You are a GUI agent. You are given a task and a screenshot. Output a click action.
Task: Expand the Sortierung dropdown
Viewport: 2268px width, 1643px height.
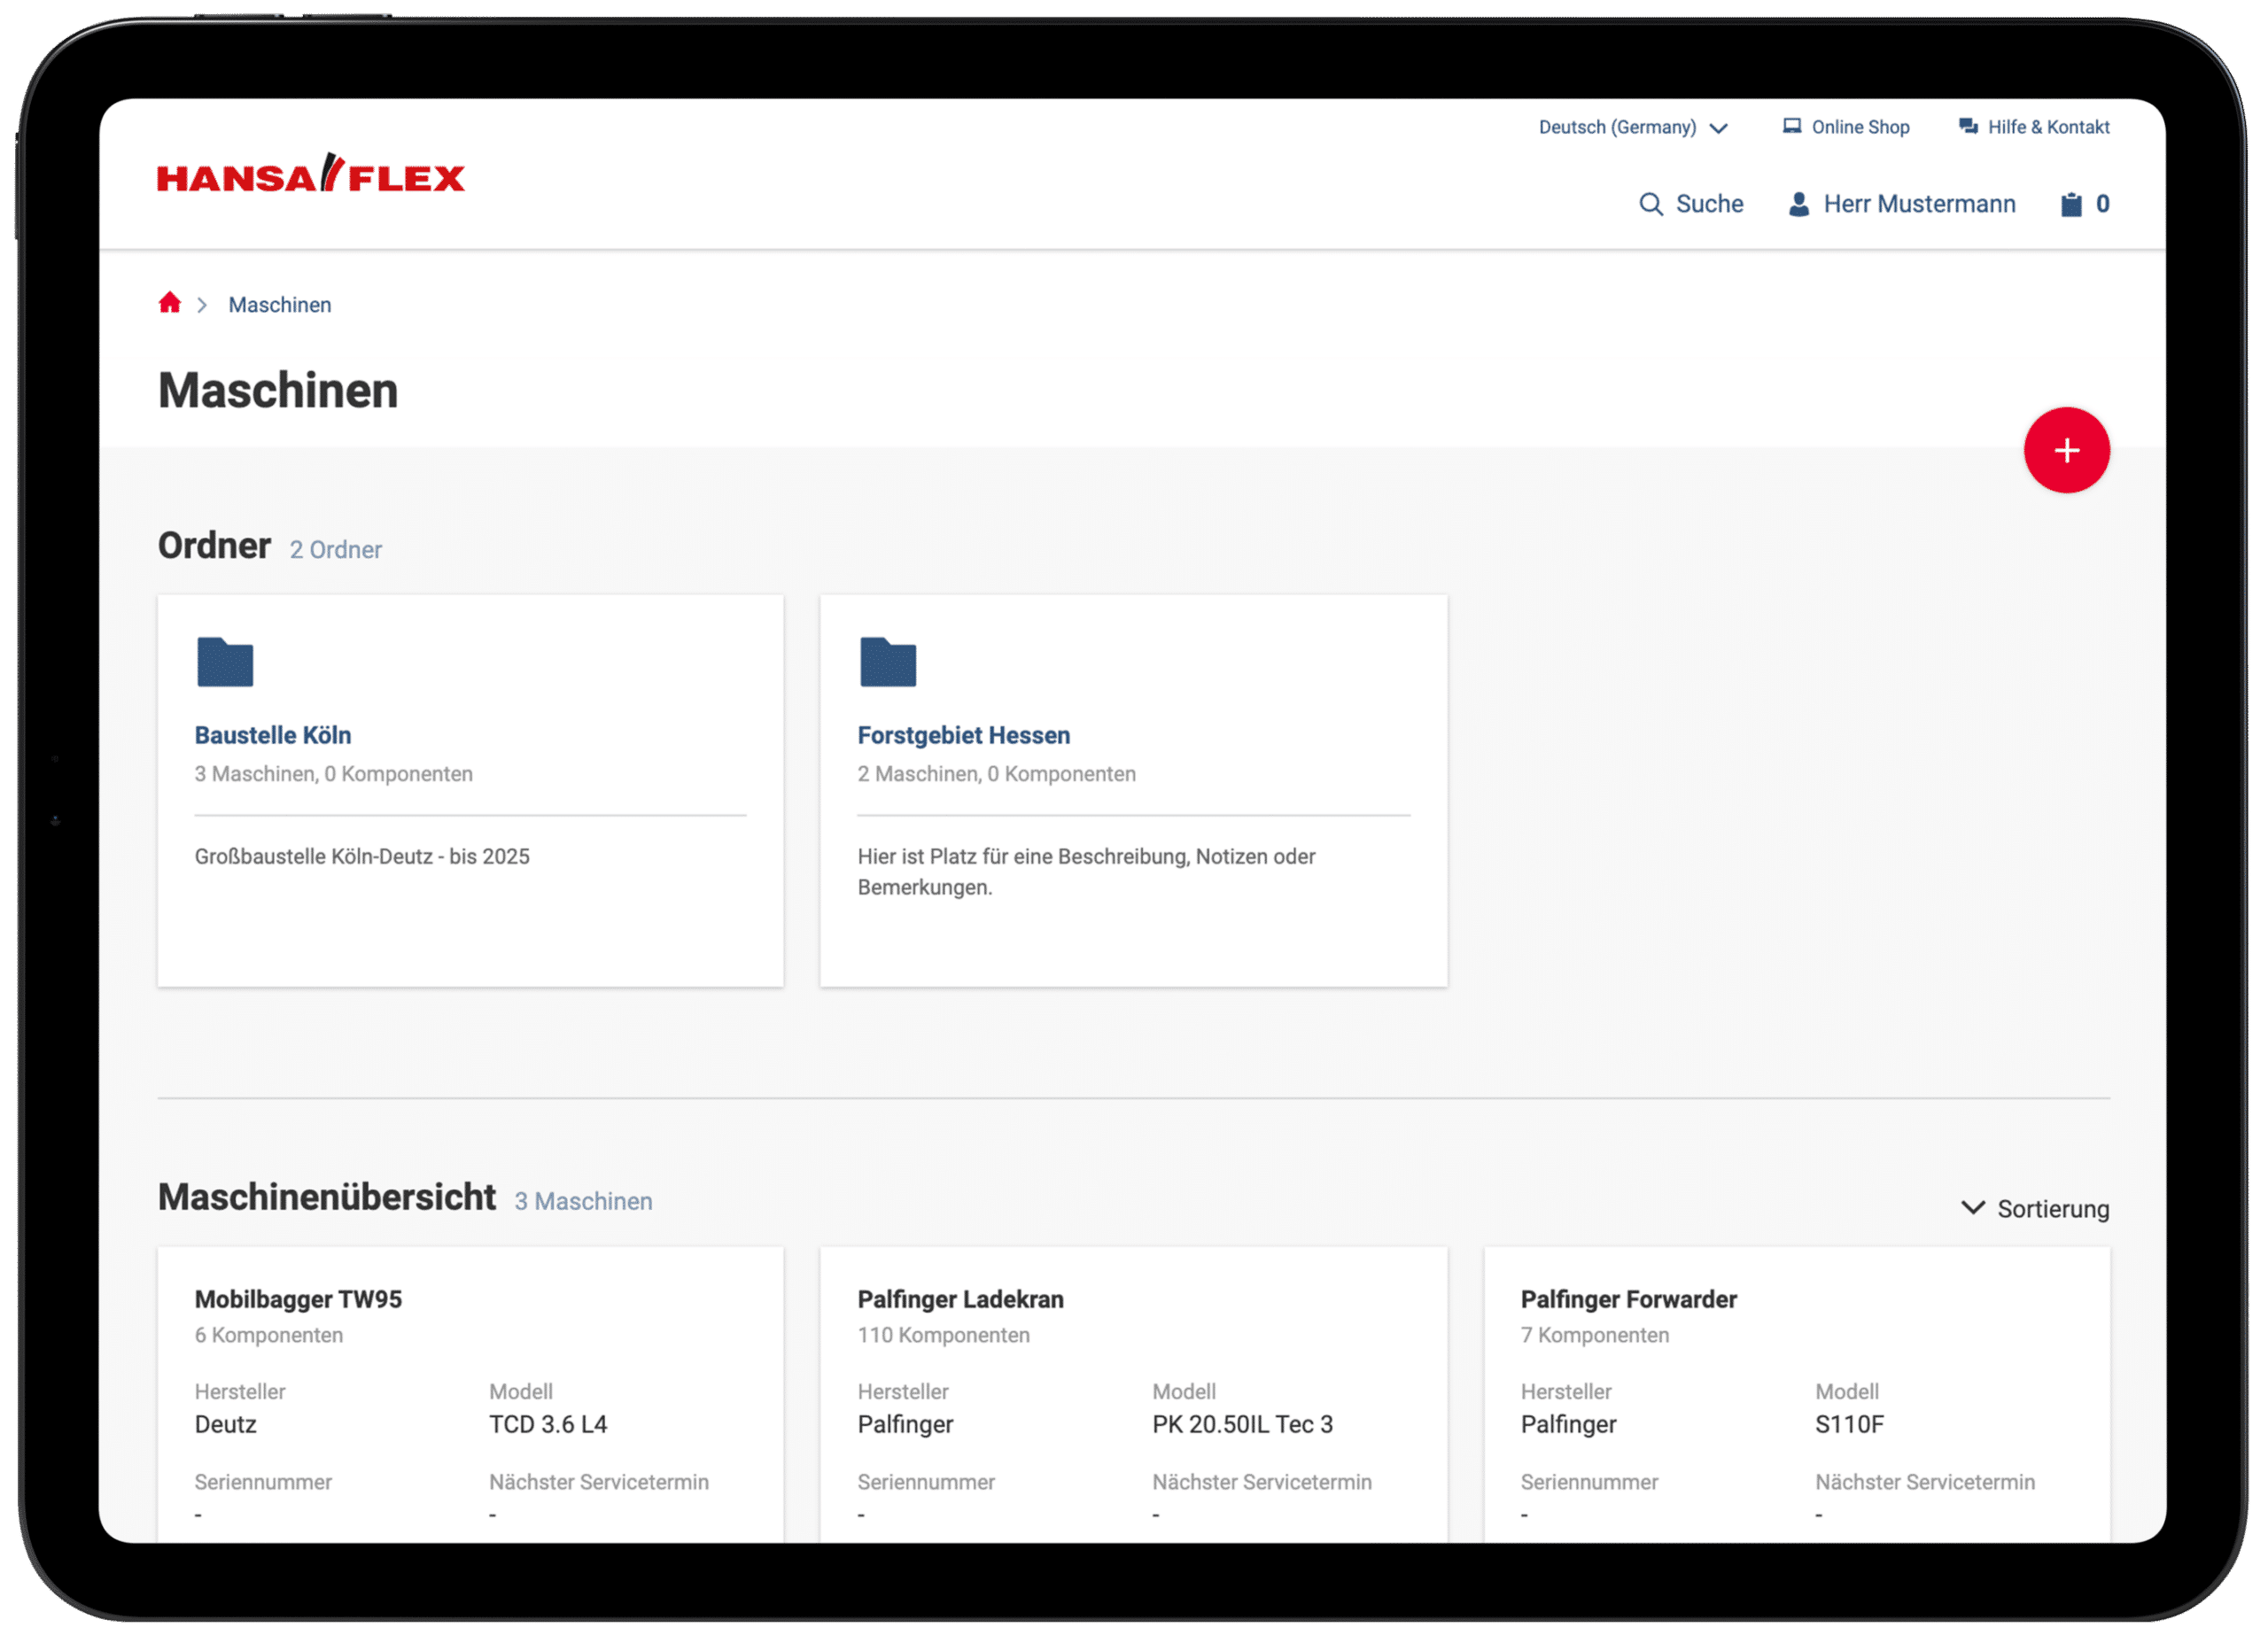pyautogui.click(x=2035, y=1208)
